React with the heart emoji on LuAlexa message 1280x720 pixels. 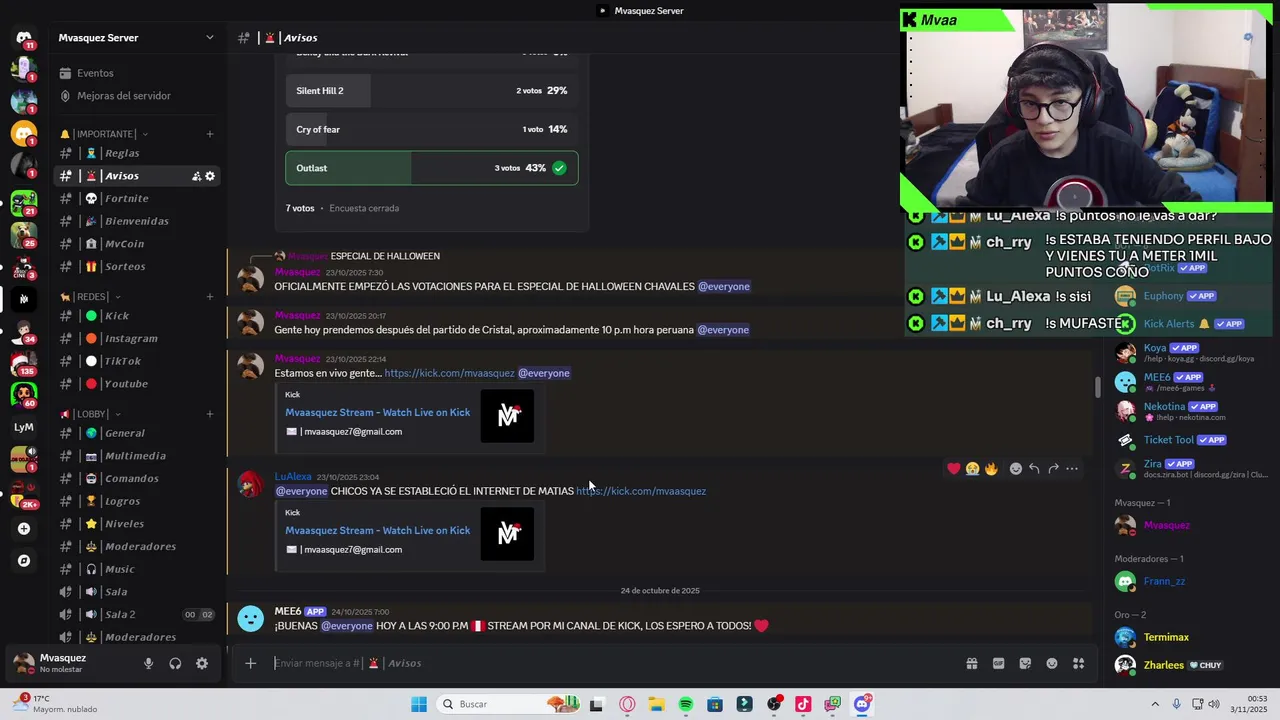pos(954,468)
